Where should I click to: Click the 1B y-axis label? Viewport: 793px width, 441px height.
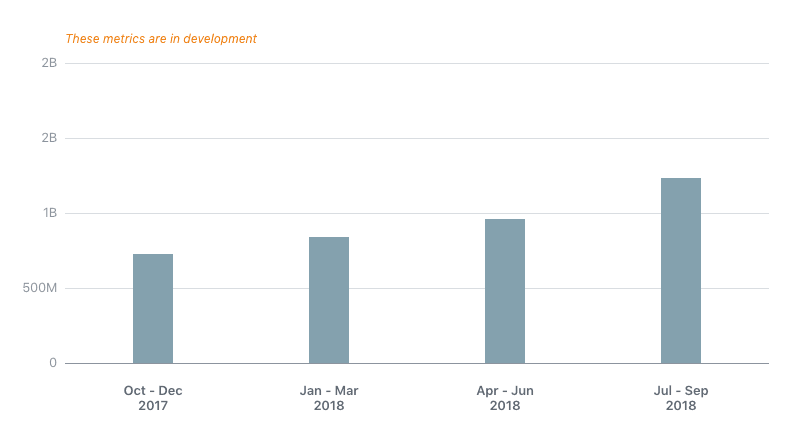(49, 213)
